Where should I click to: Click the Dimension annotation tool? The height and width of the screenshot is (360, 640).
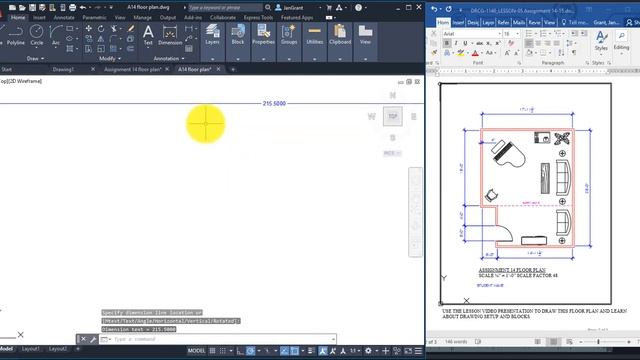tap(170, 35)
